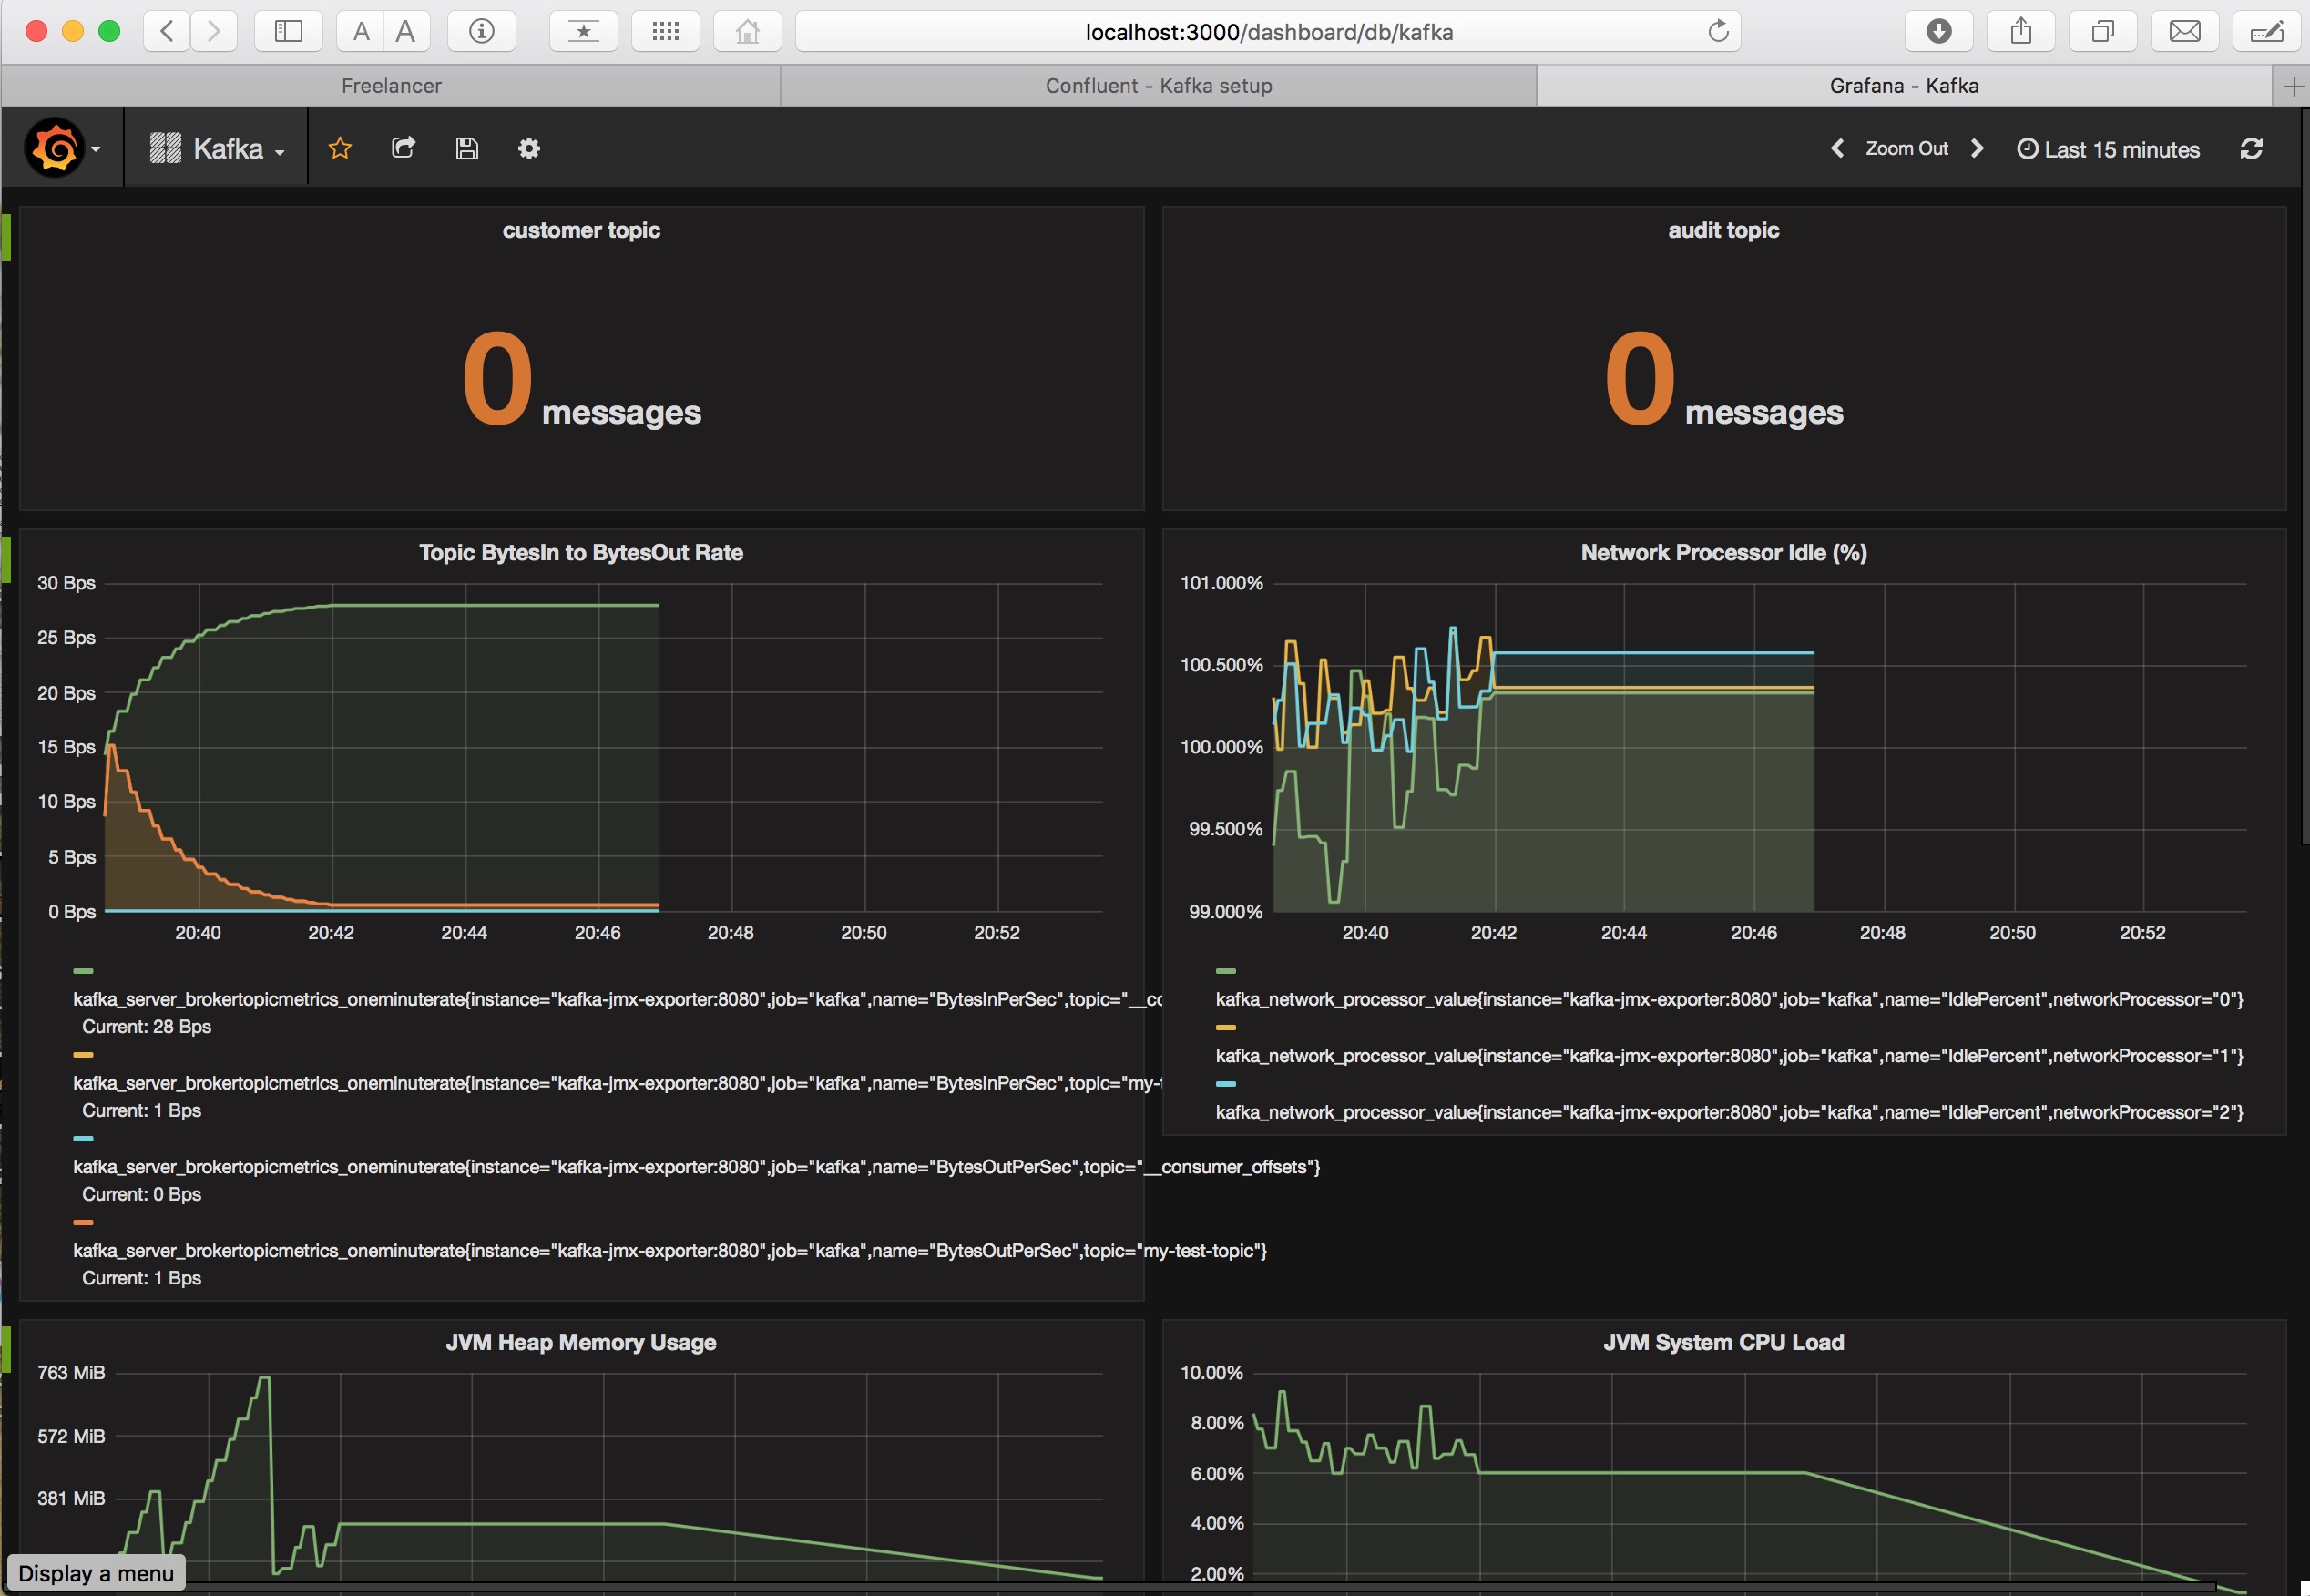Open dashboard settings gear icon

click(x=529, y=149)
